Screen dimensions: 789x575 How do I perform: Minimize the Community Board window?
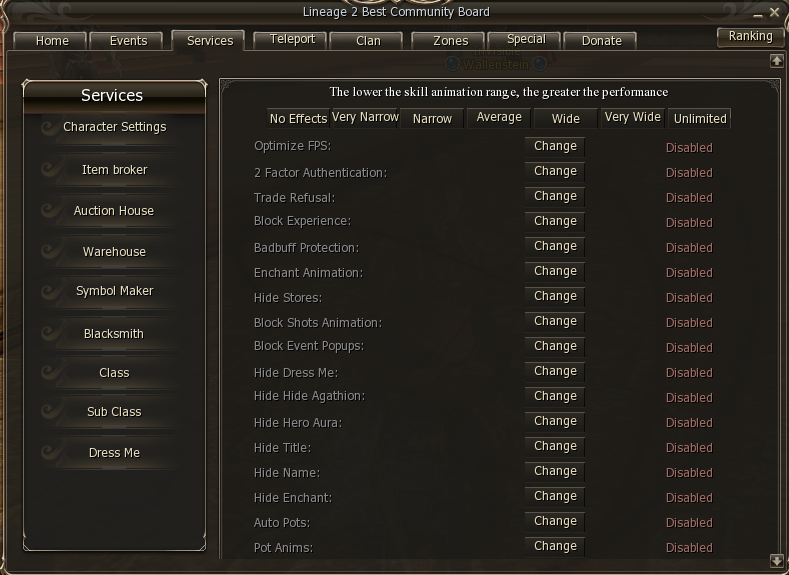coord(758,14)
